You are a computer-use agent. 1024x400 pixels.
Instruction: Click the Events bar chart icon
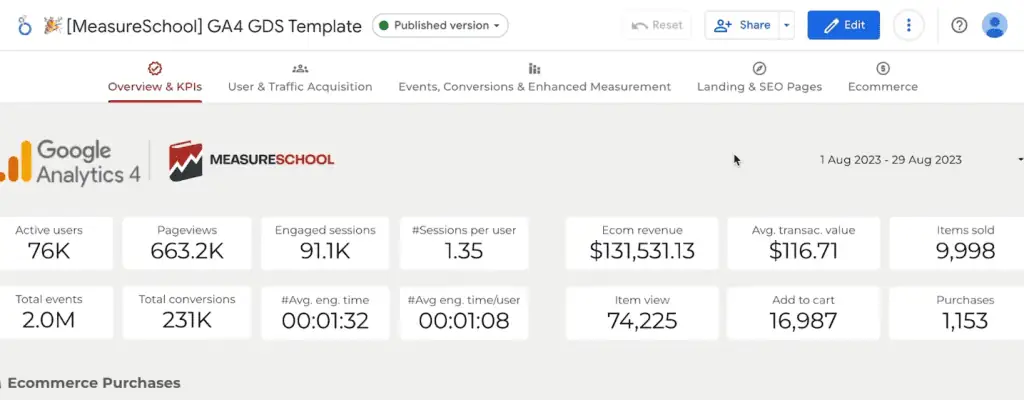click(534, 69)
